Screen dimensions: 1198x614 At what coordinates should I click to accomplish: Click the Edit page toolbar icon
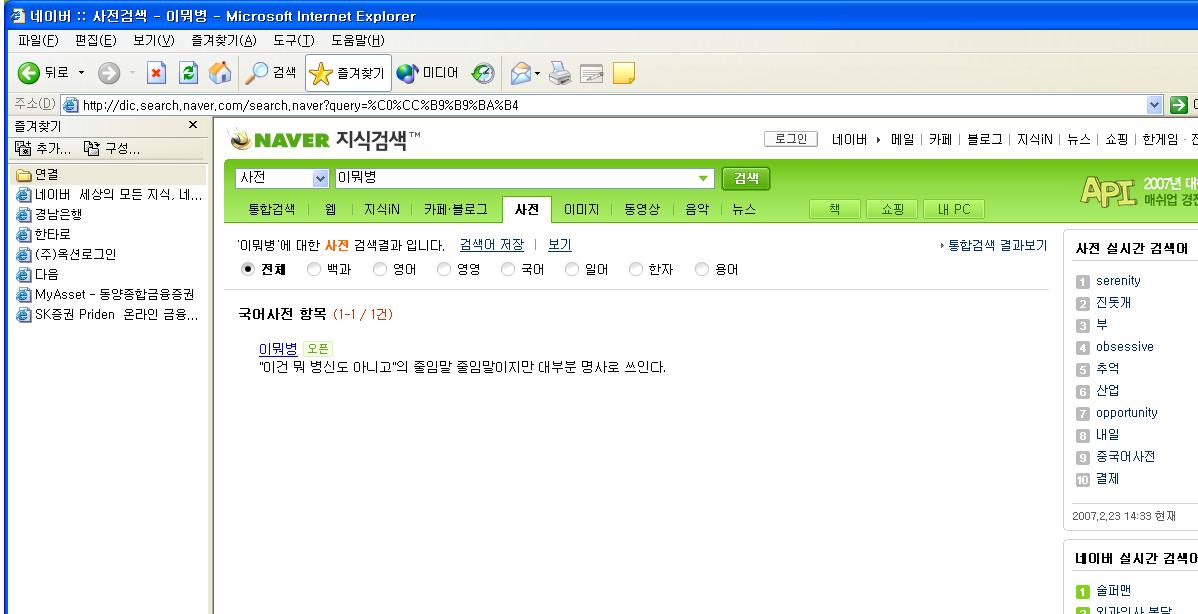click(x=591, y=73)
